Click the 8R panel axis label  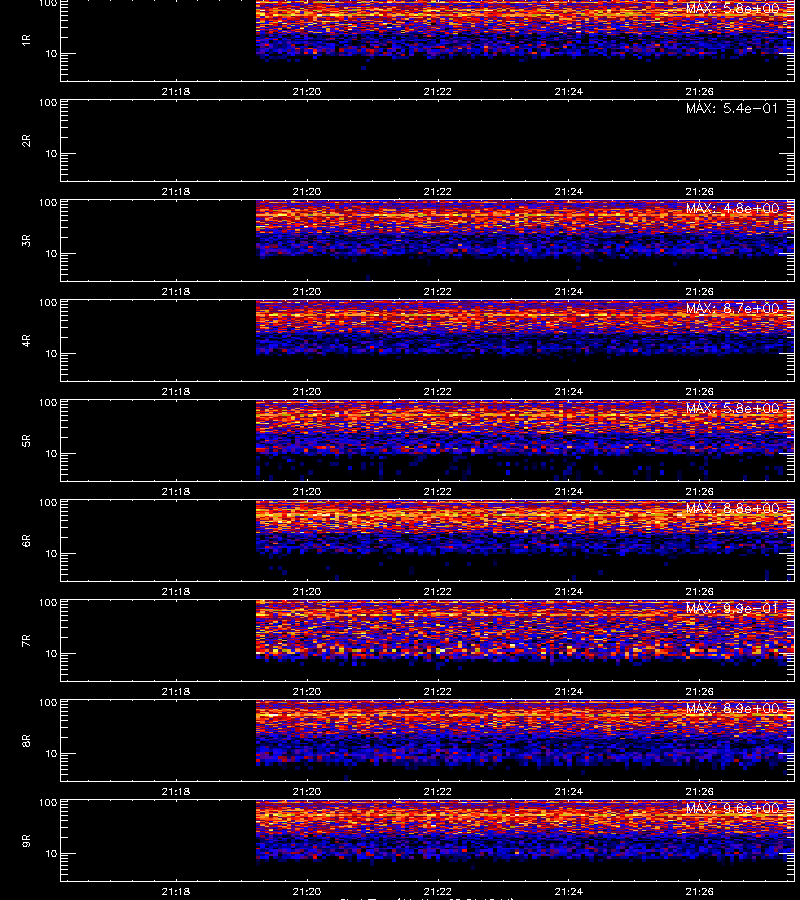26,740
